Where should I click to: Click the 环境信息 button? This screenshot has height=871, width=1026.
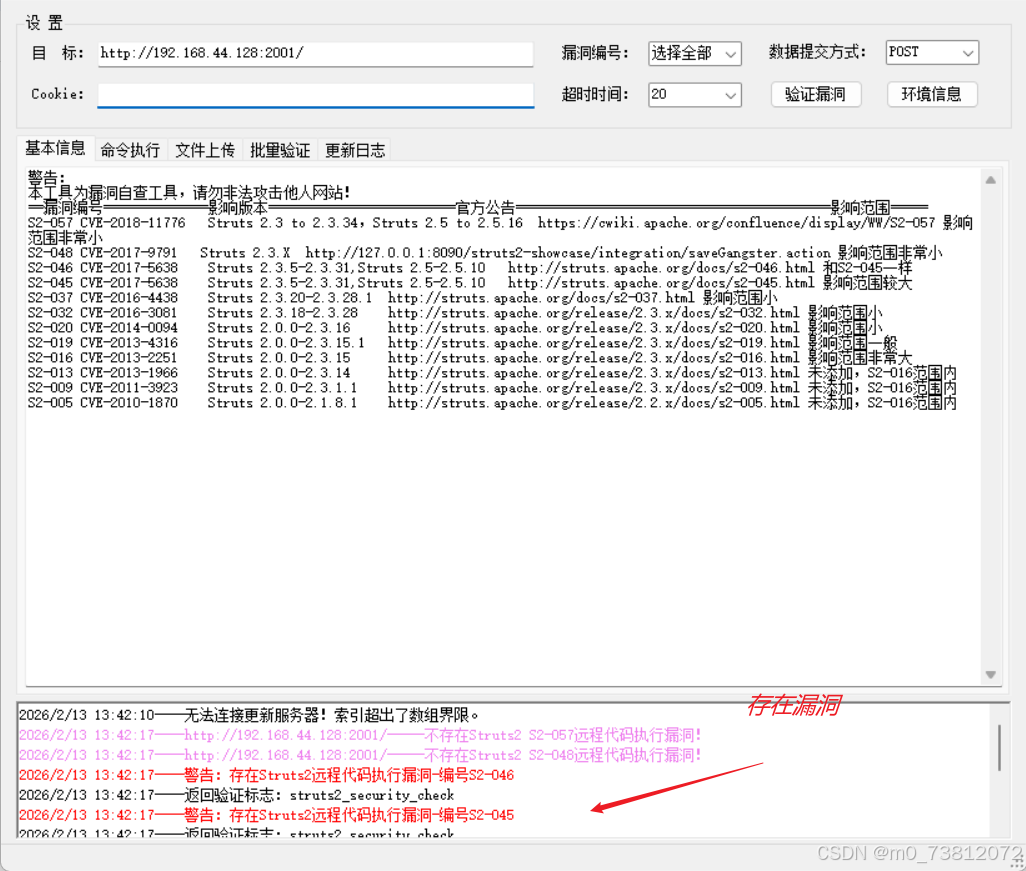[x=932, y=94]
